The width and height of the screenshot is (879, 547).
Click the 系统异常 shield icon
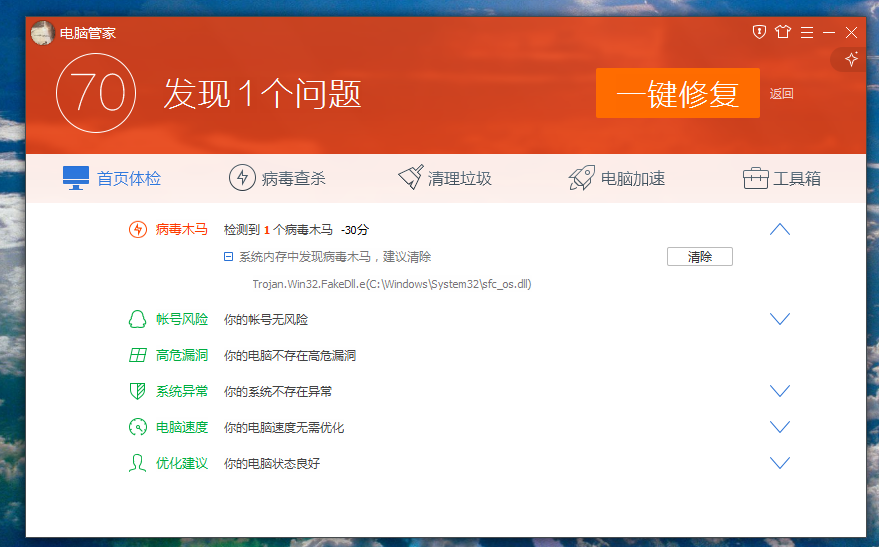pos(137,391)
